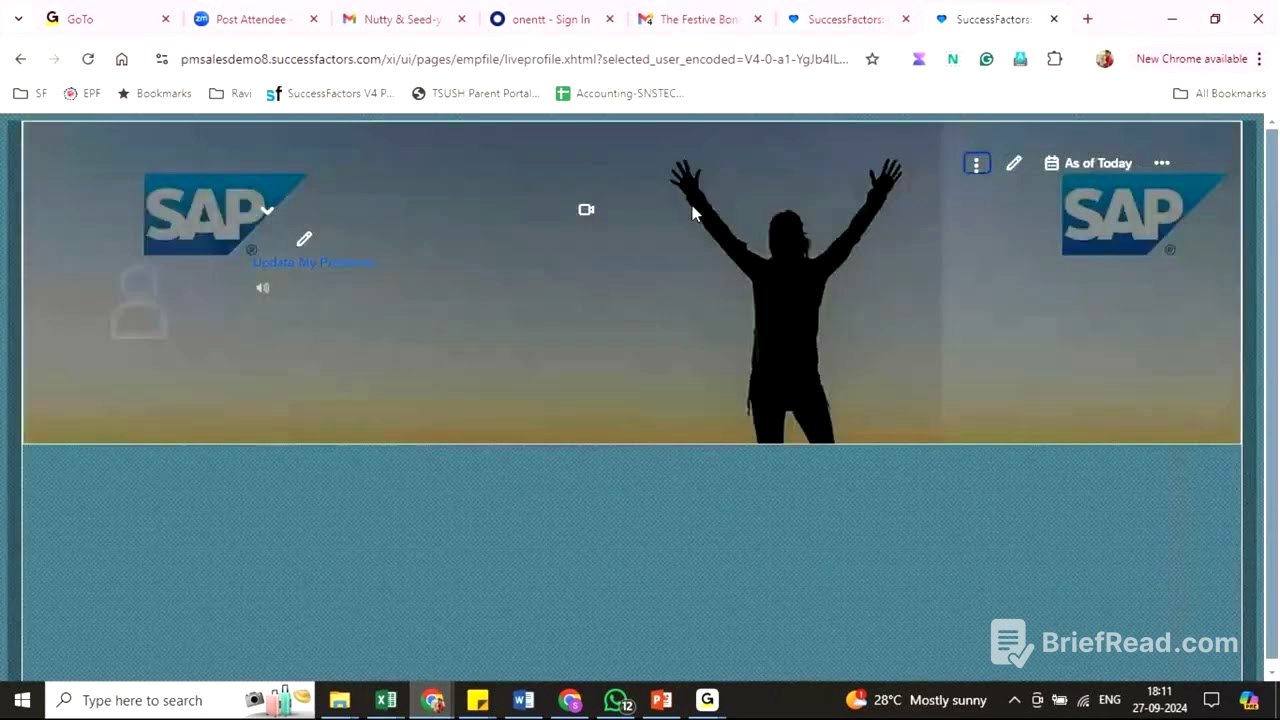Edit profile info using the pencil icon near avatar
The image size is (1280, 720).
coord(304,239)
